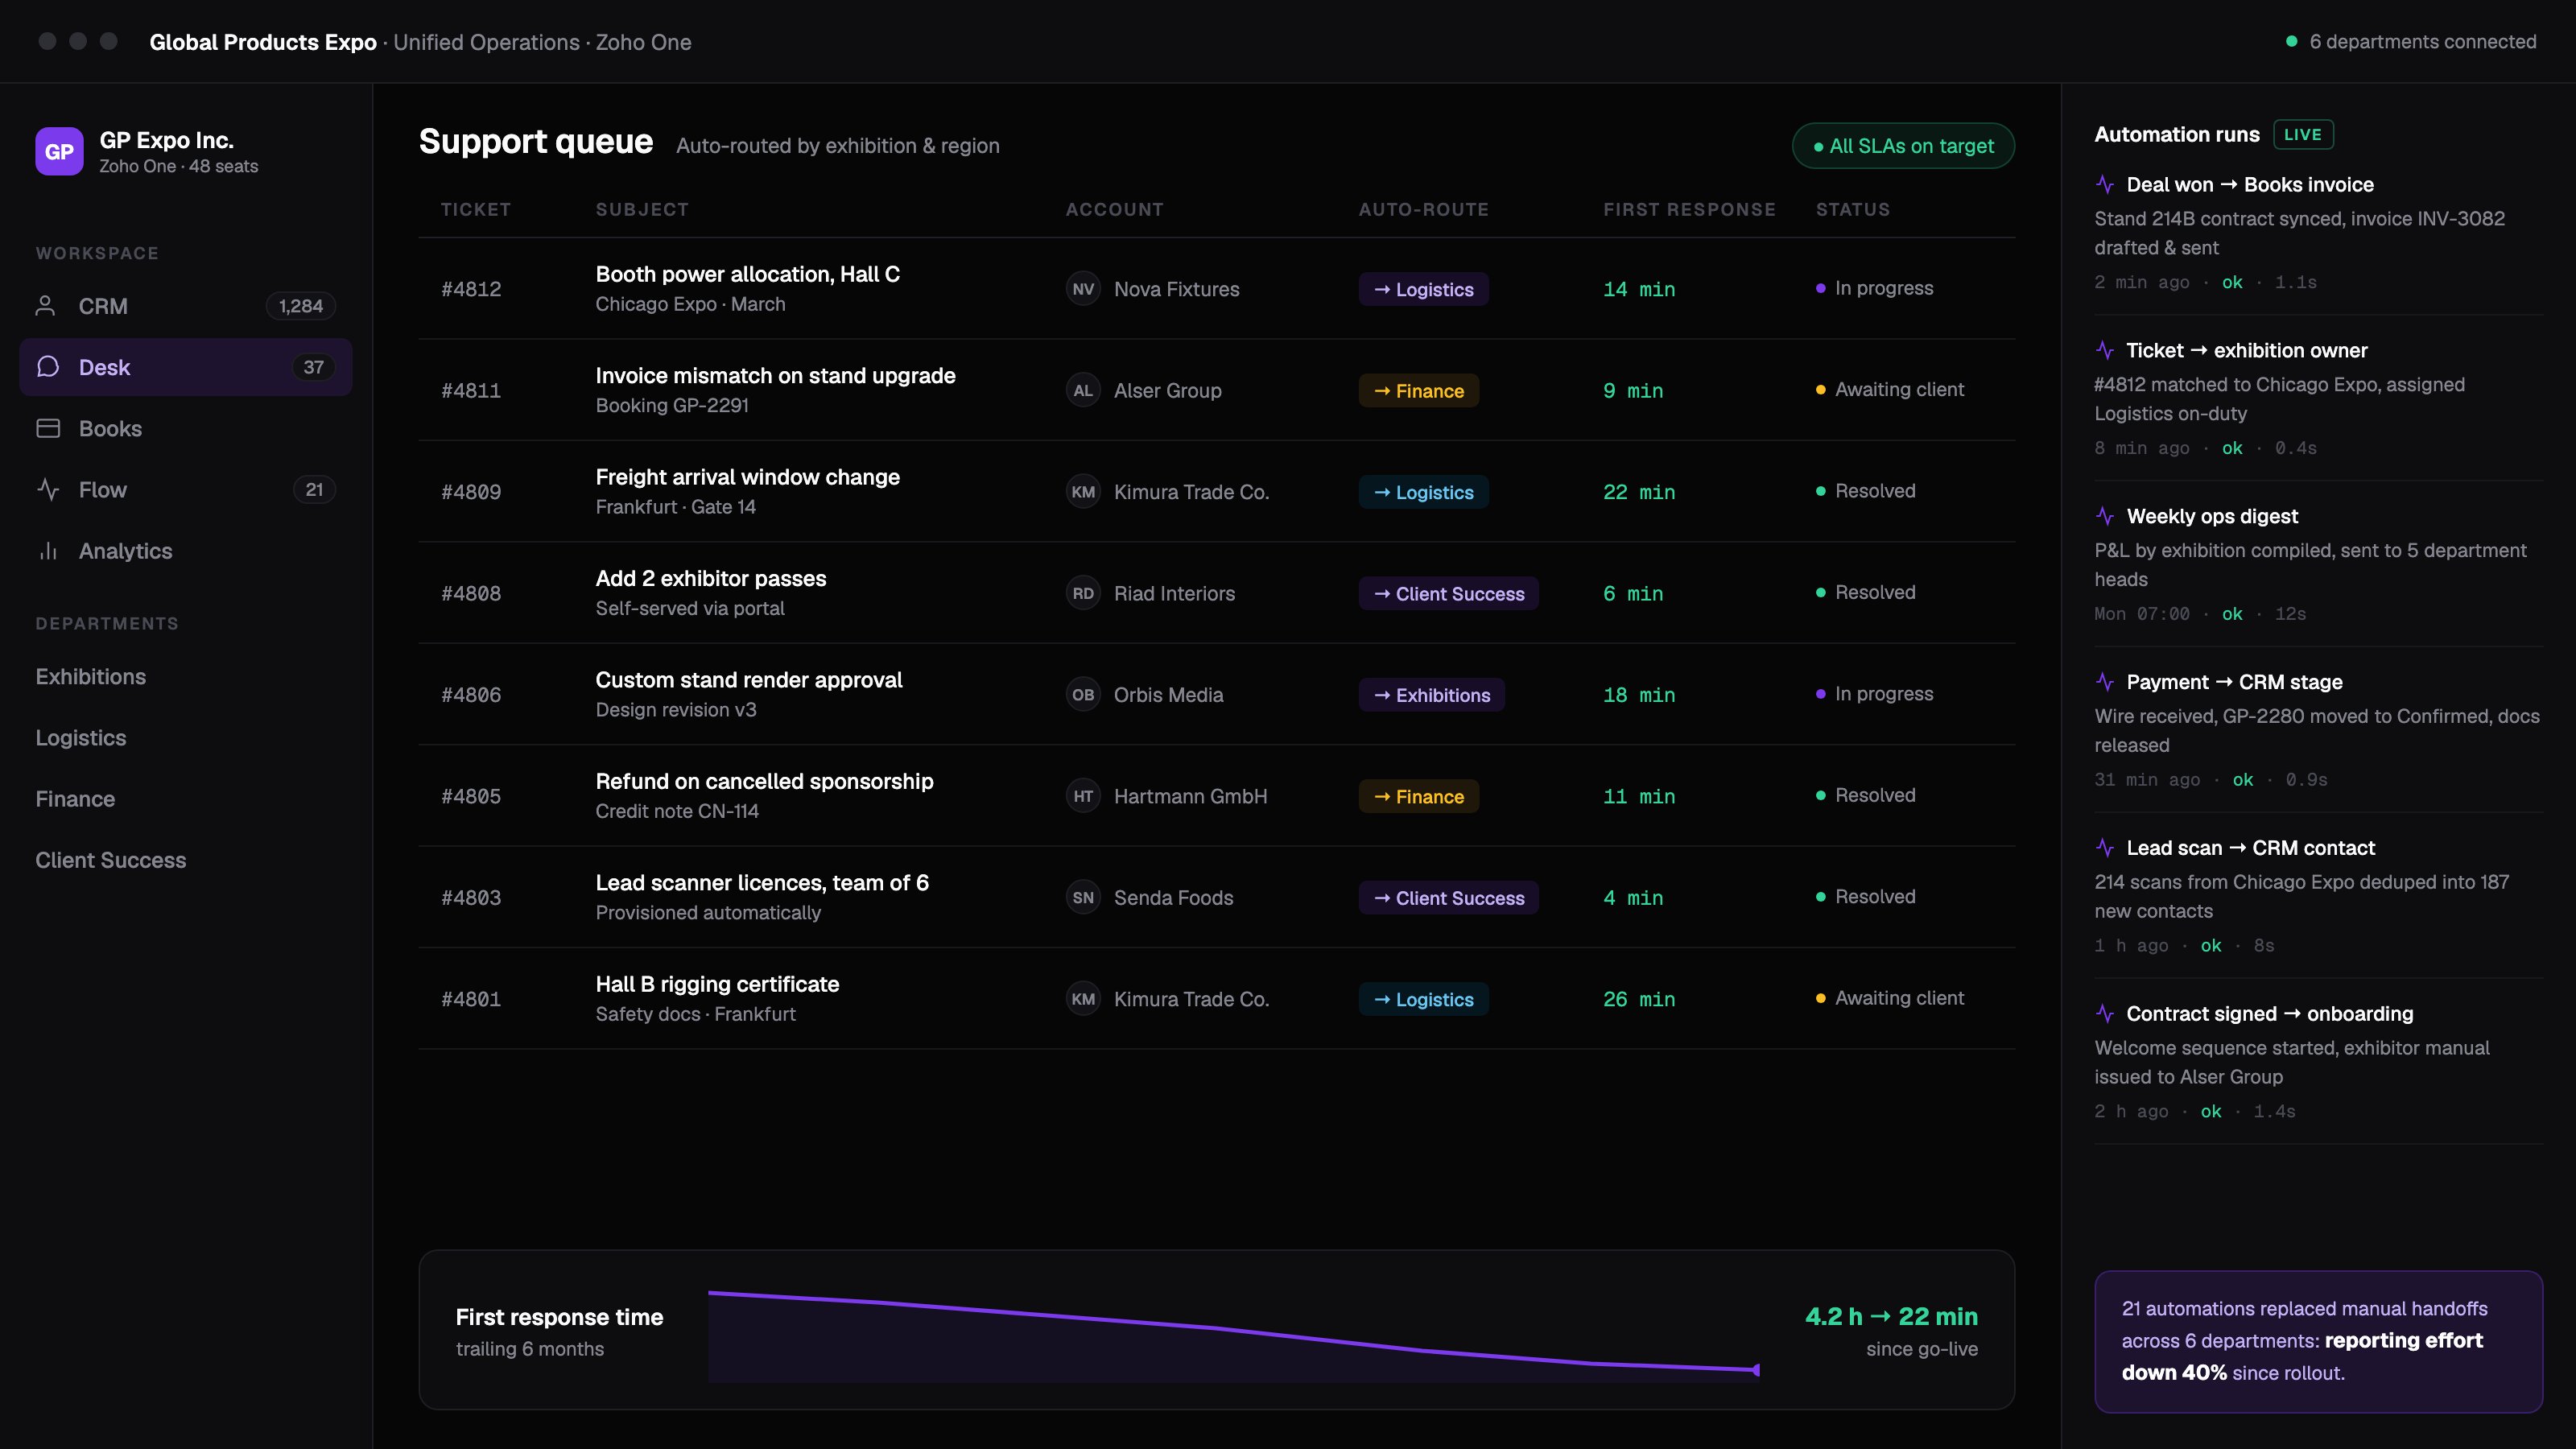
Task: Click Exhibitions route tag on ticket #4806
Action: pos(1431,694)
